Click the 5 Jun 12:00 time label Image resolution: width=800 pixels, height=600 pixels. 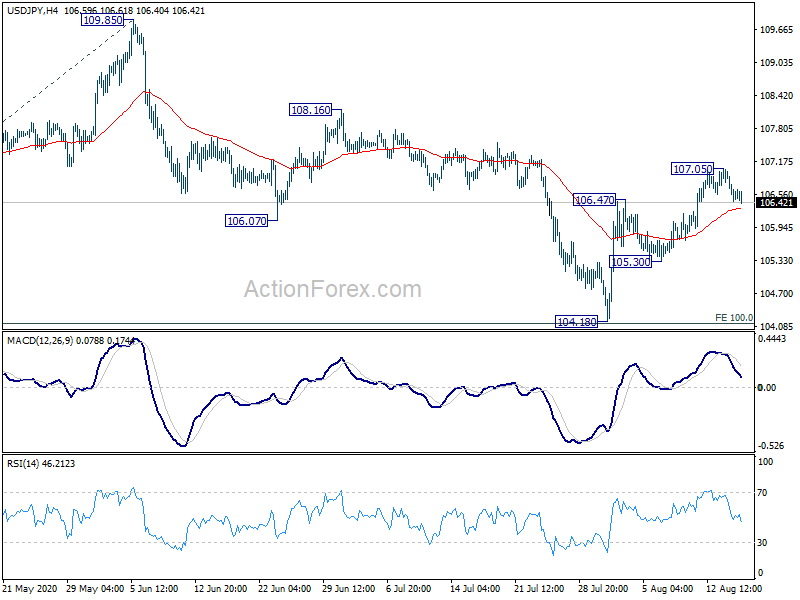154,589
